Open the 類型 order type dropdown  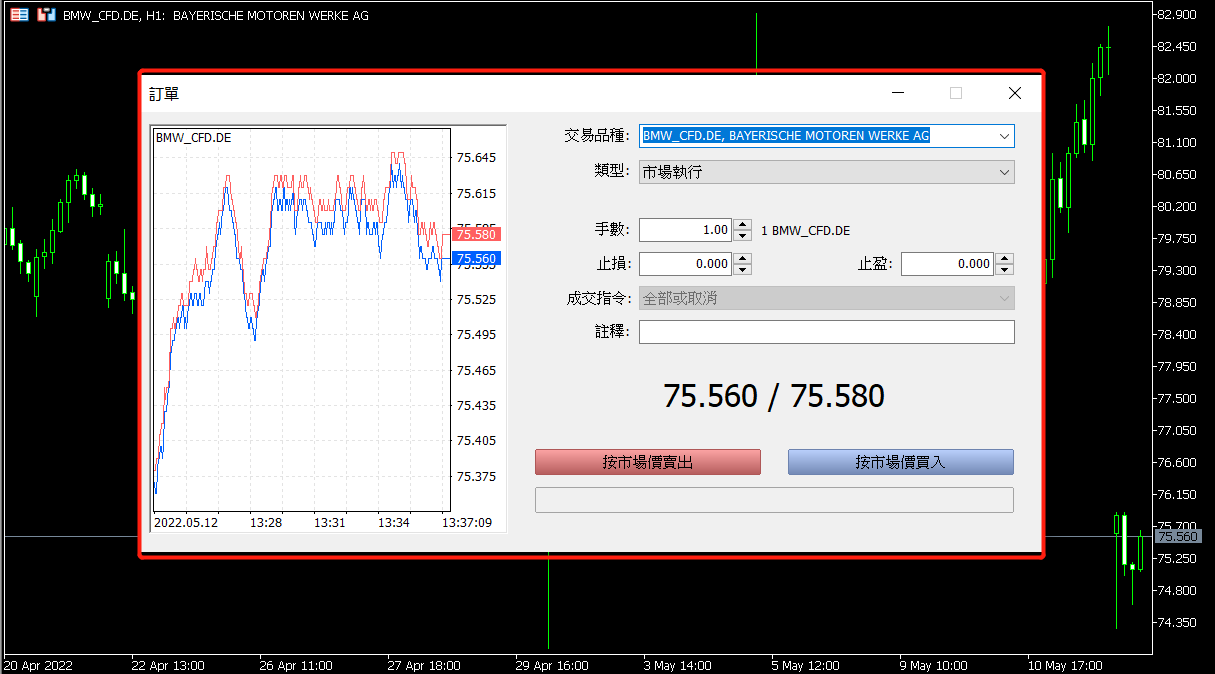(1004, 172)
